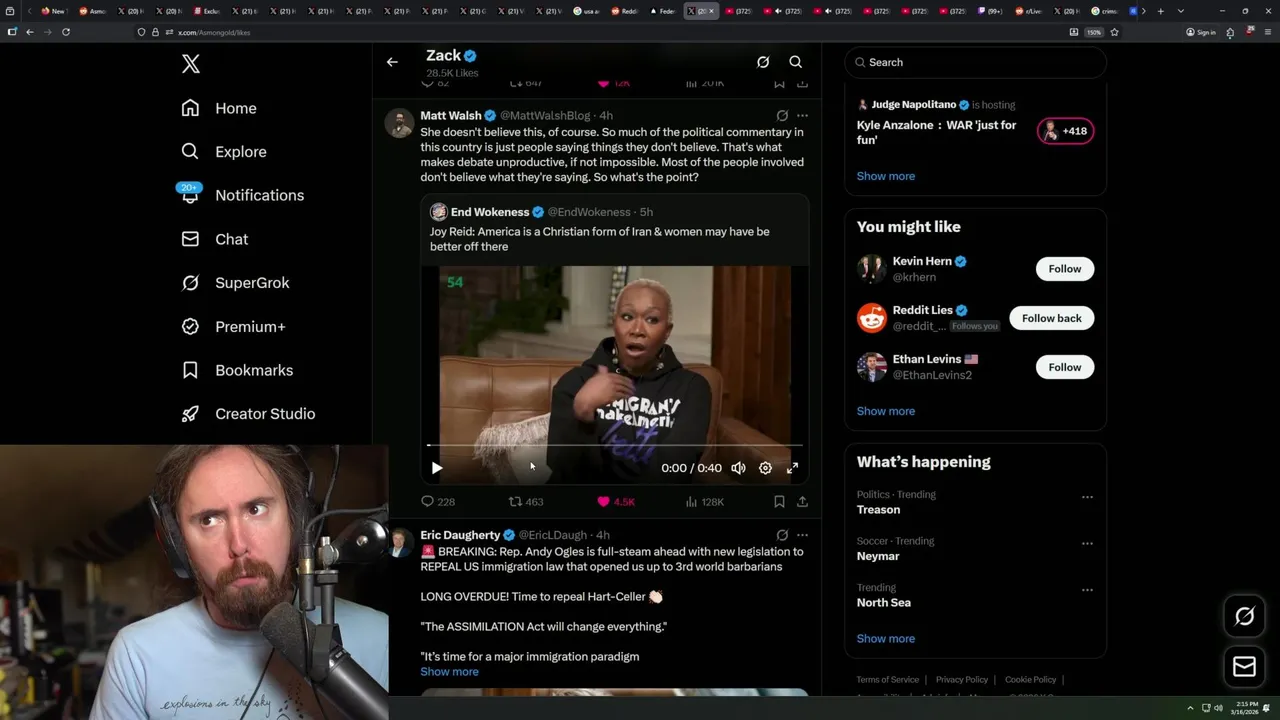1280x720 pixels.
Task: Open Home in the sidebar
Action: point(219,108)
